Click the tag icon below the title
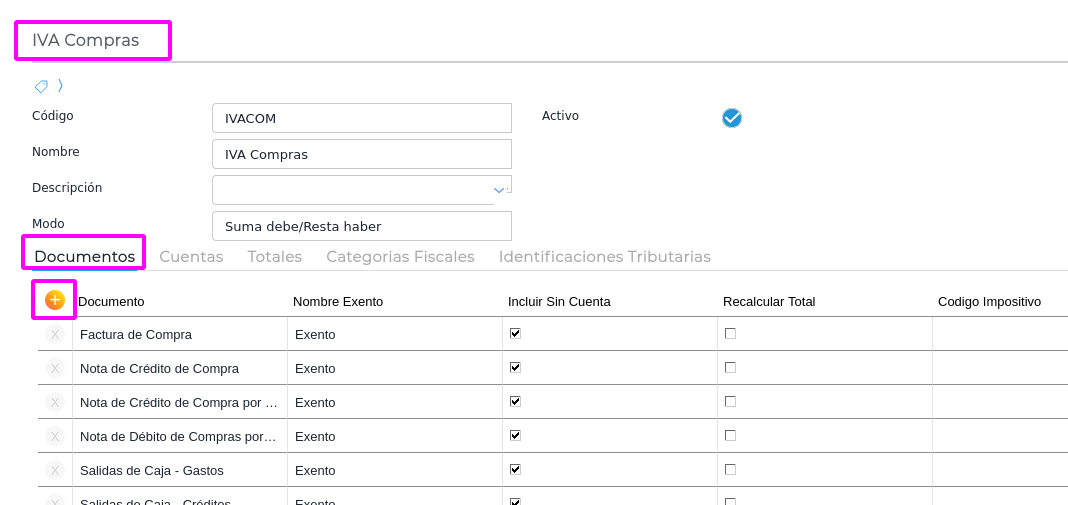The width and height of the screenshot is (1068, 505). point(41,86)
